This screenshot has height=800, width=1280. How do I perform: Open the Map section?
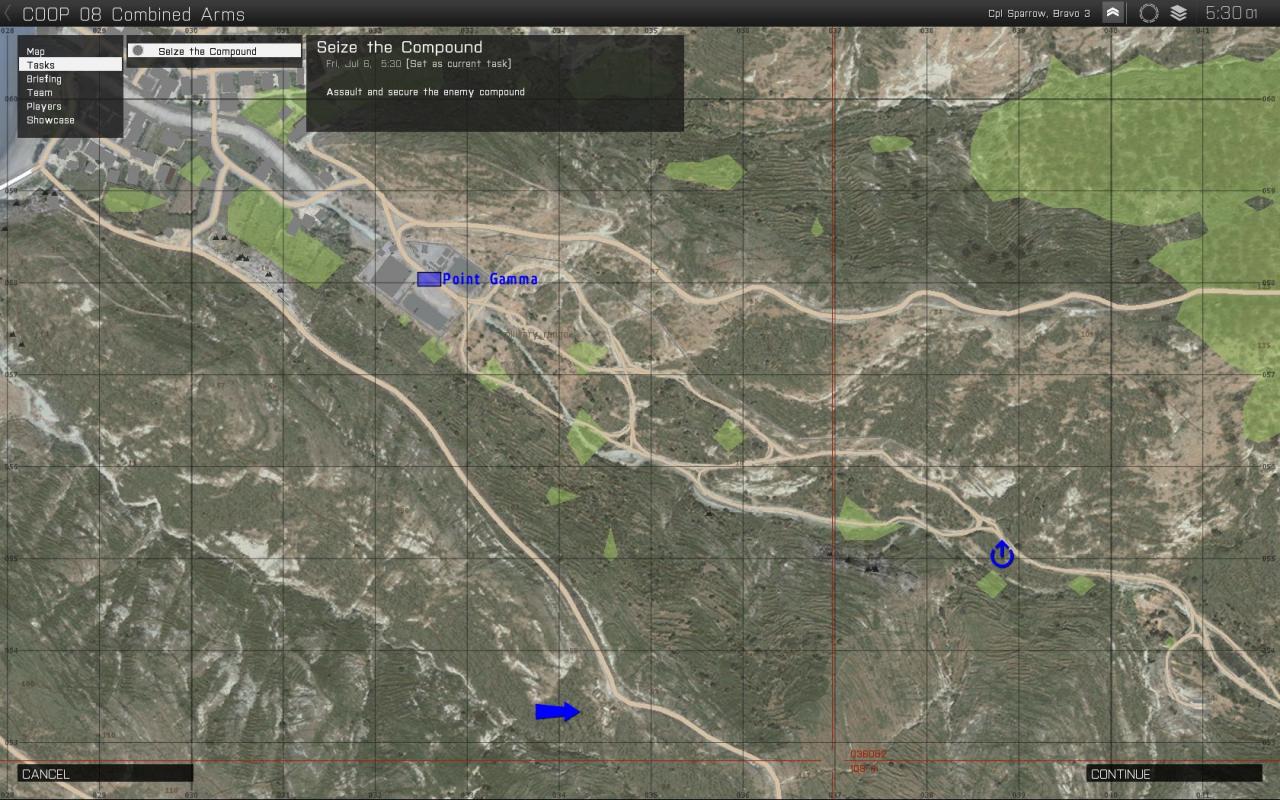(70, 51)
